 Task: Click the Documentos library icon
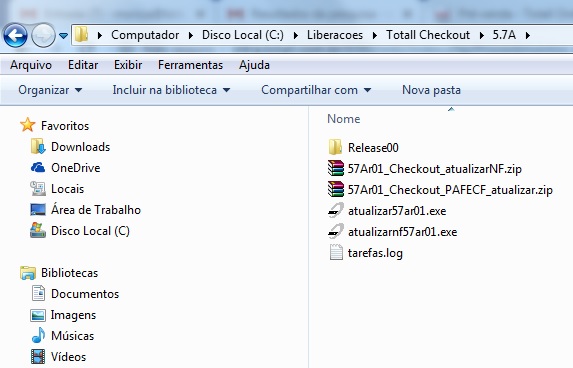point(38,293)
